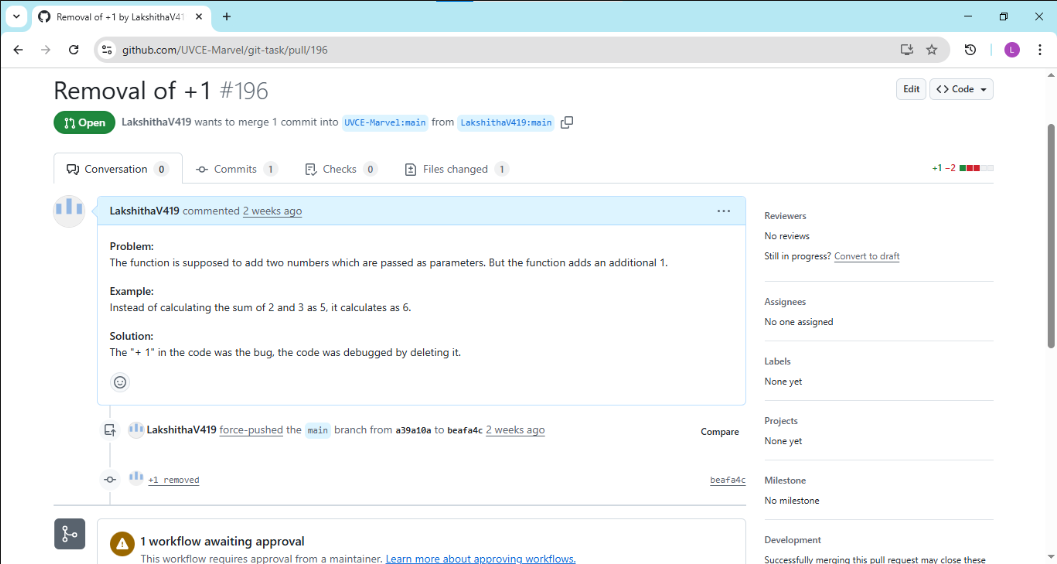The image size is (1057, 564).
Task: Click the main branch label in timeline
Action: click(x=318, y=430)
